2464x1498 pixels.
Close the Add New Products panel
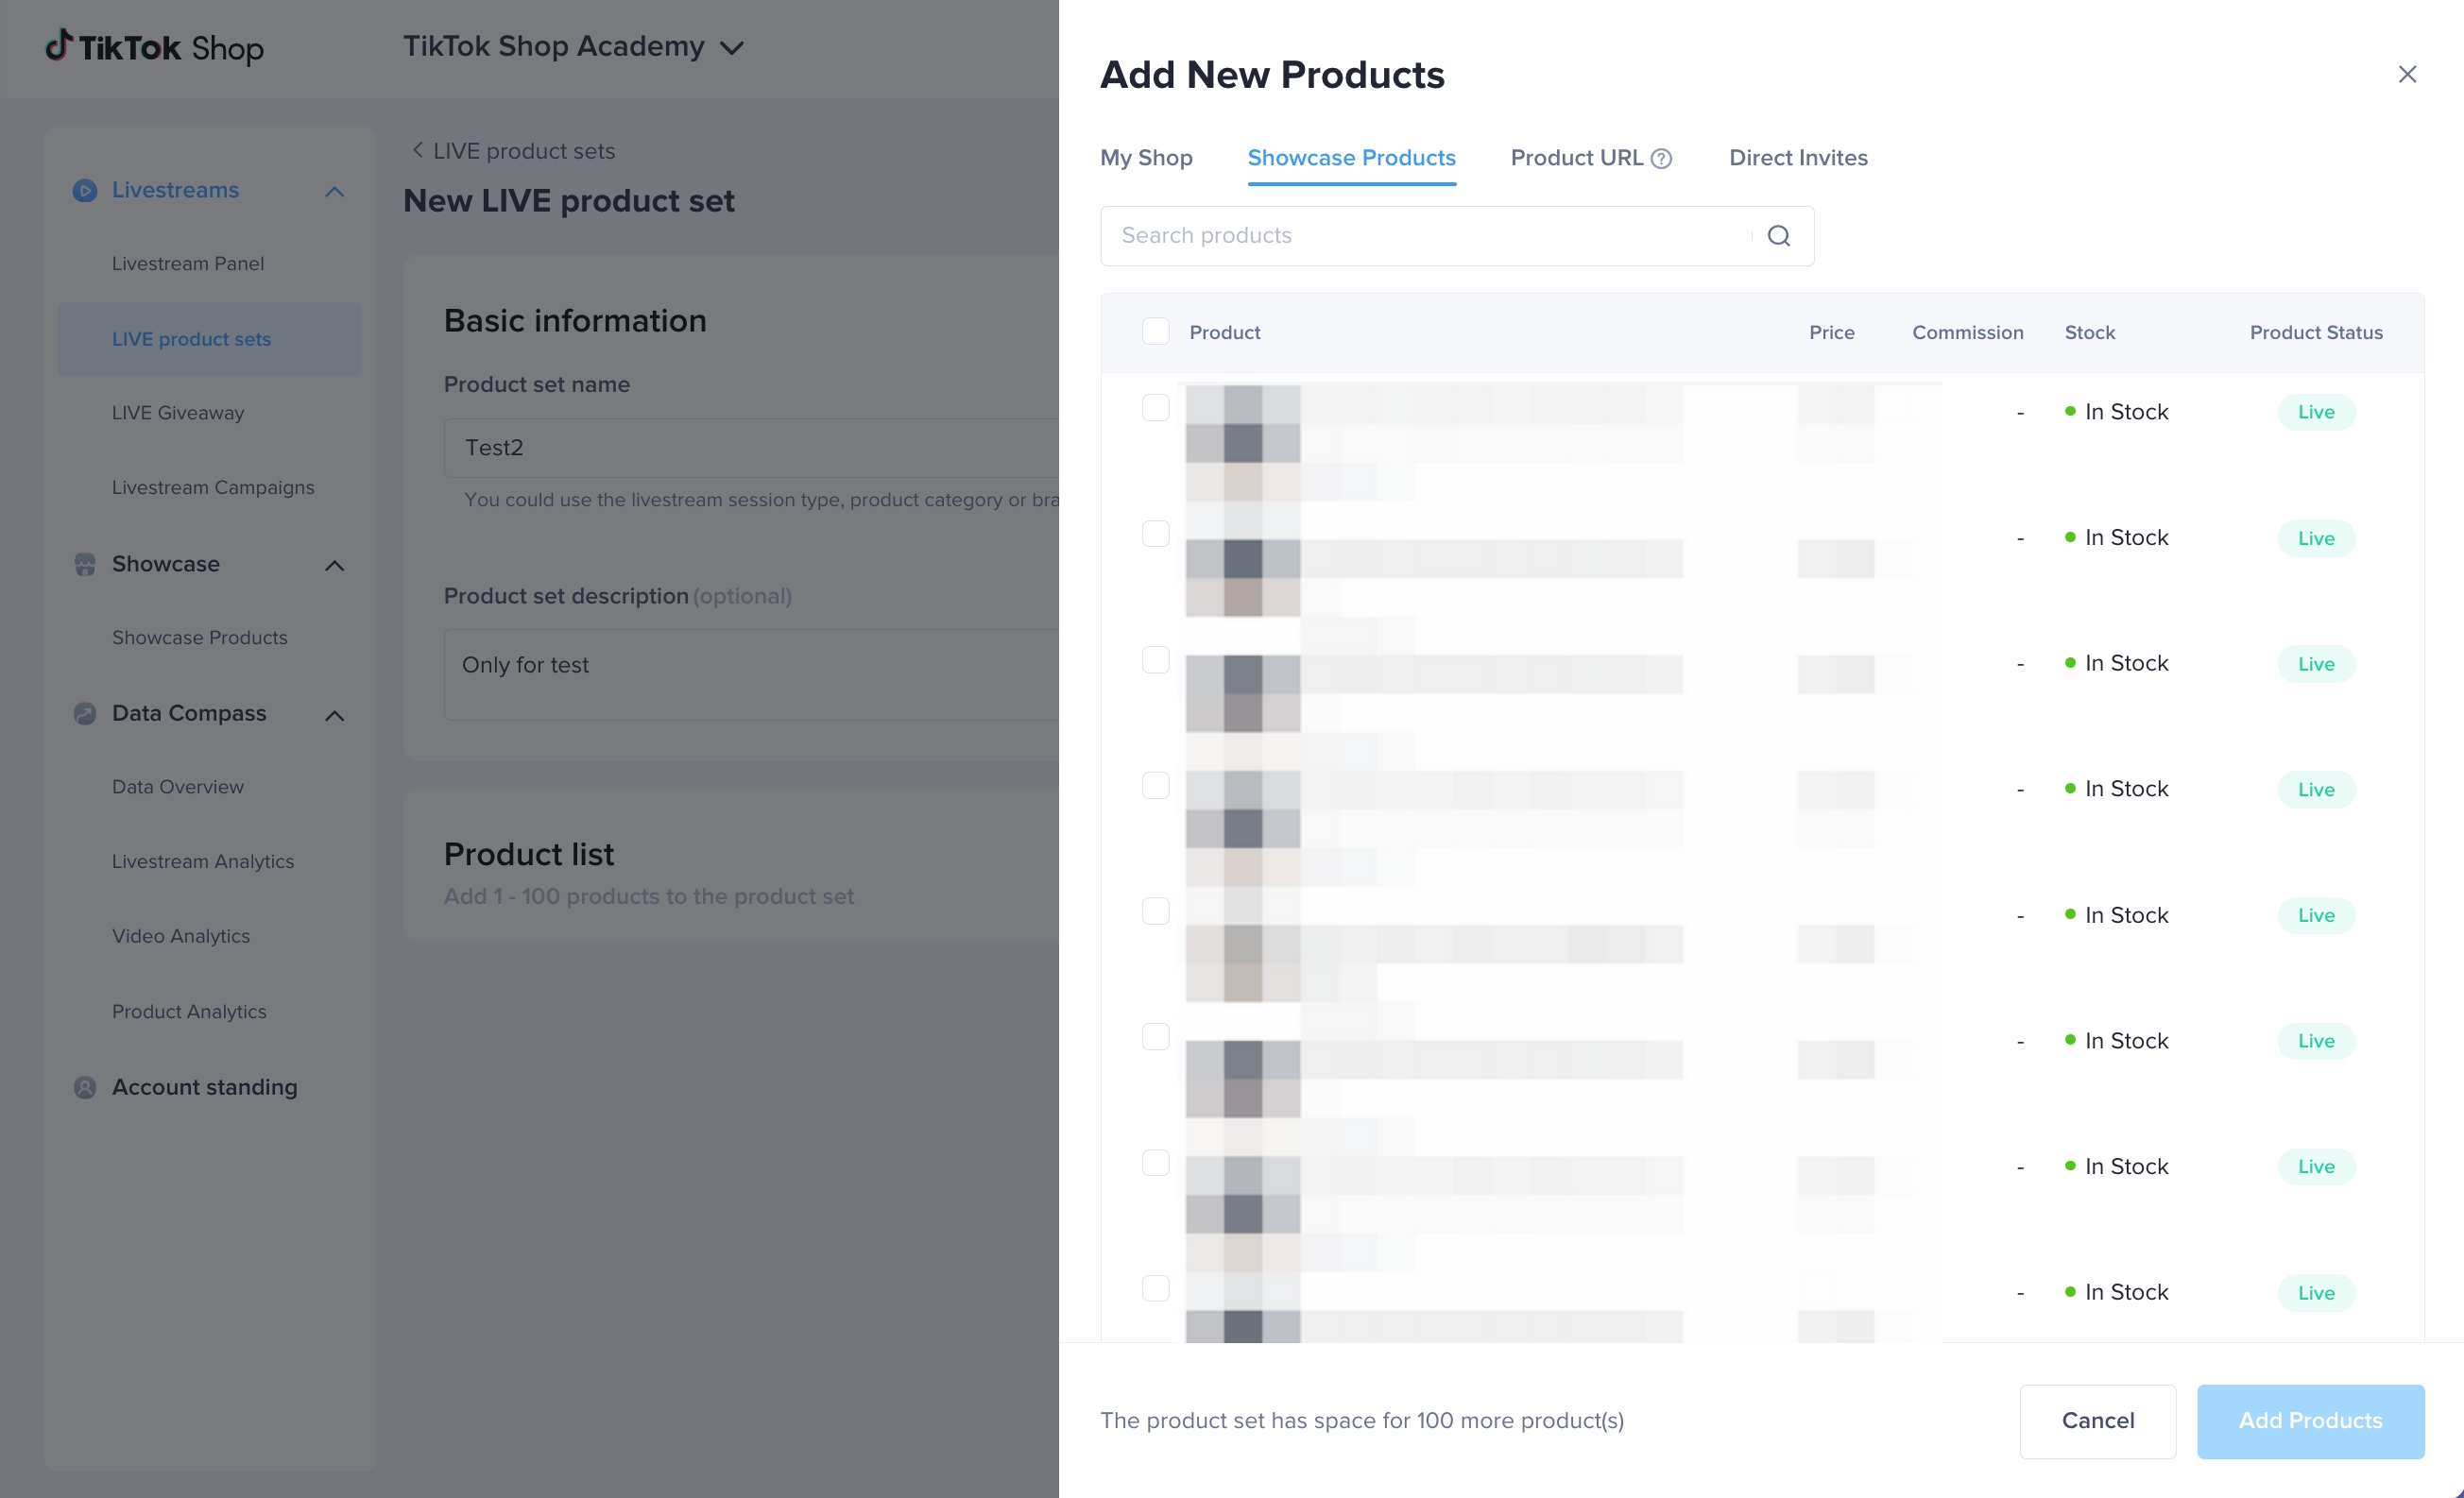click(2407, 75)
